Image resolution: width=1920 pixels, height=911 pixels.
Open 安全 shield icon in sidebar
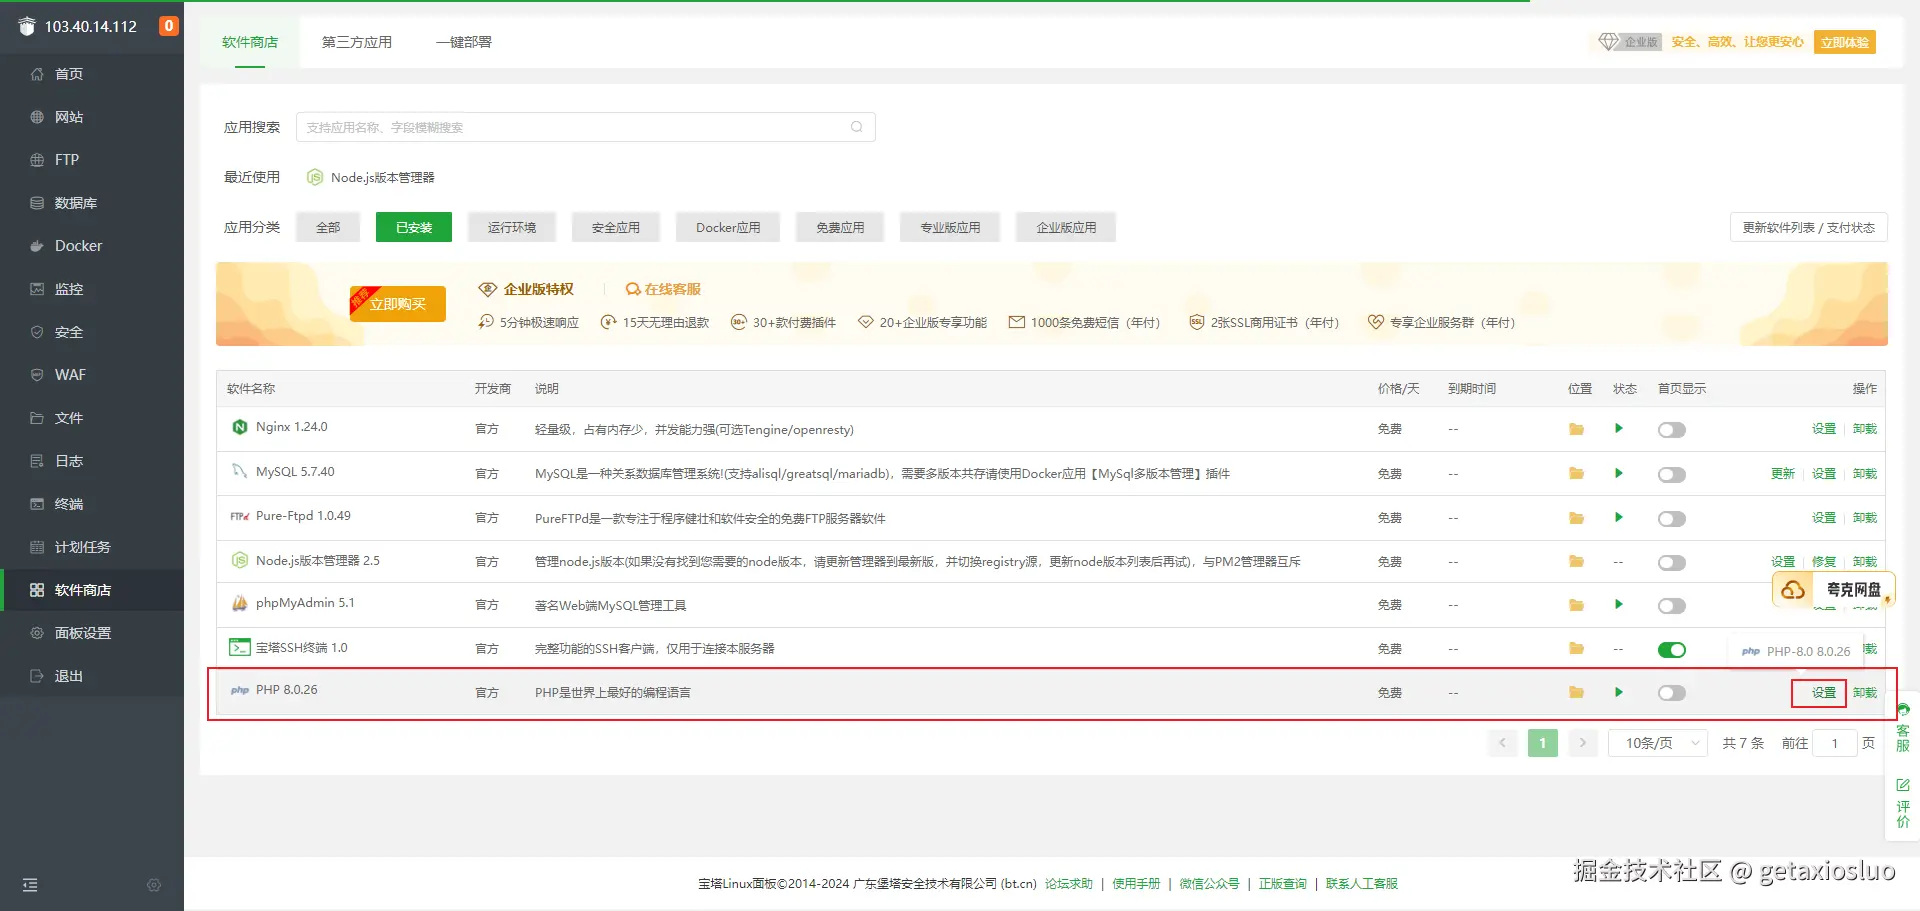point(37,332)
